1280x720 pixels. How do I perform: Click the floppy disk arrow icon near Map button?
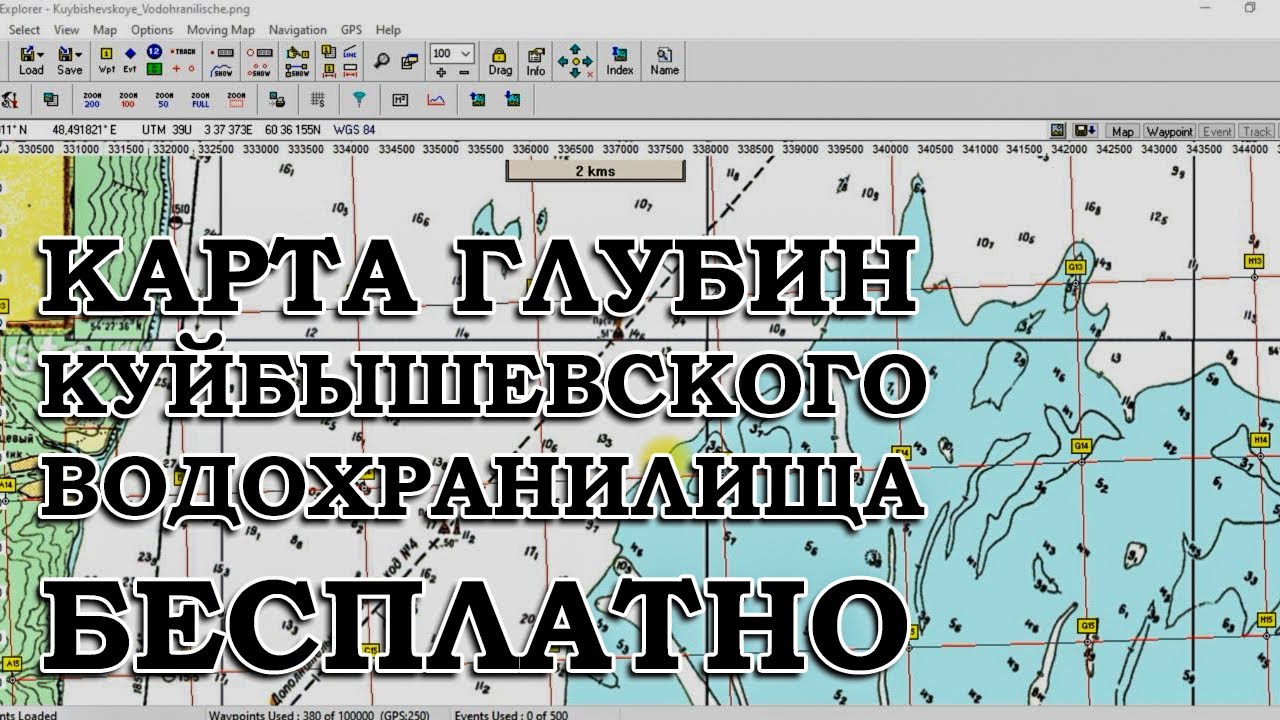(1085, 131)
